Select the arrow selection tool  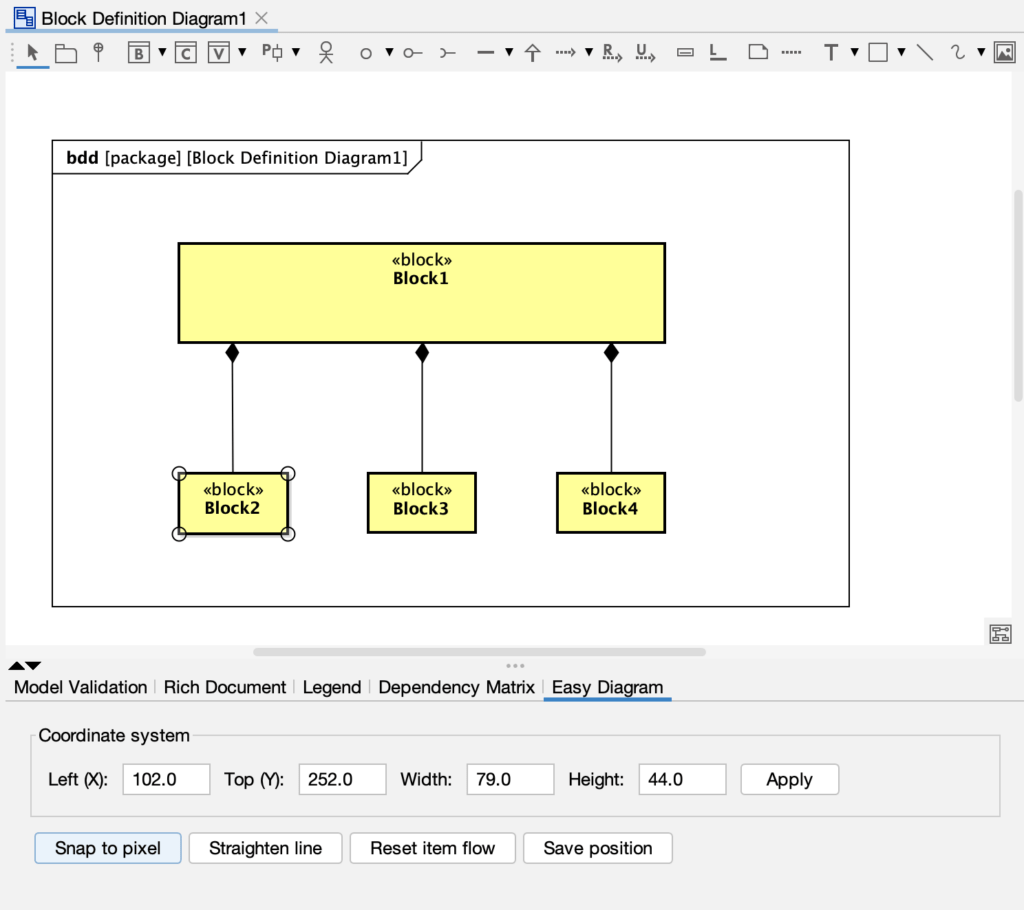(31, 53)
